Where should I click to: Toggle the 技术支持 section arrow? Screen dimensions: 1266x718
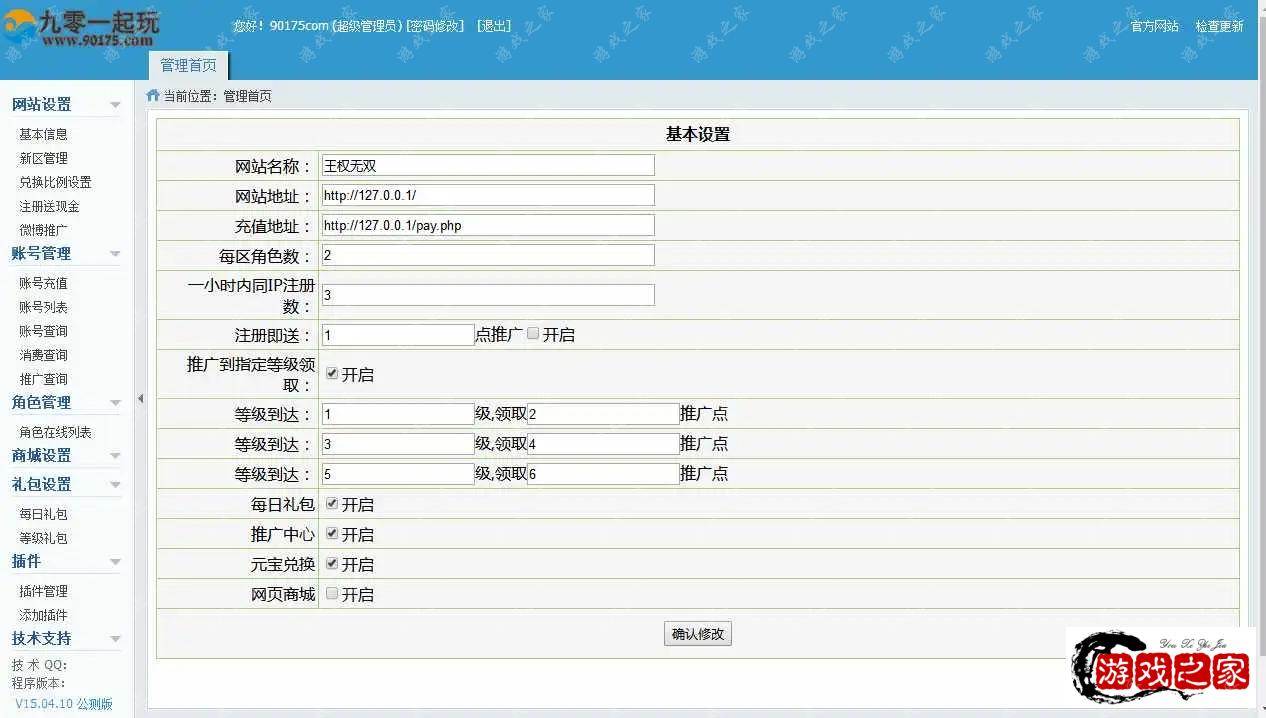(115, 639)
